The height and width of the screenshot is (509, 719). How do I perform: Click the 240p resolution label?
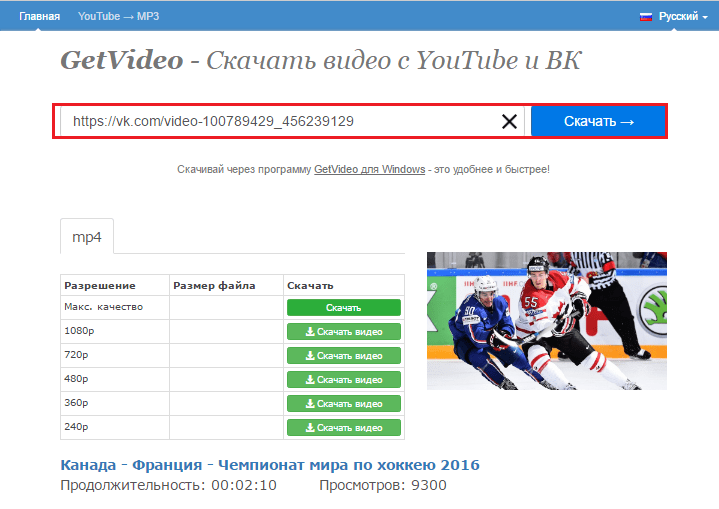click(x=76, y=426)
